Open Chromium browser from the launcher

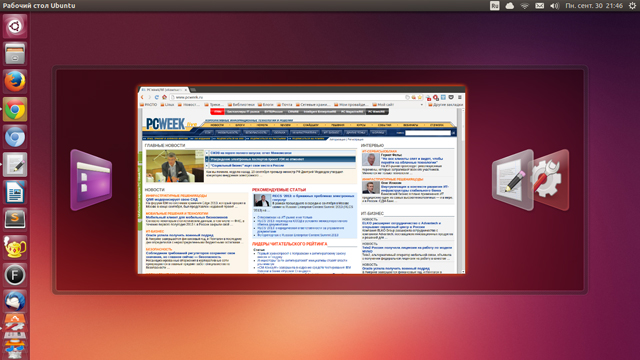15,137
